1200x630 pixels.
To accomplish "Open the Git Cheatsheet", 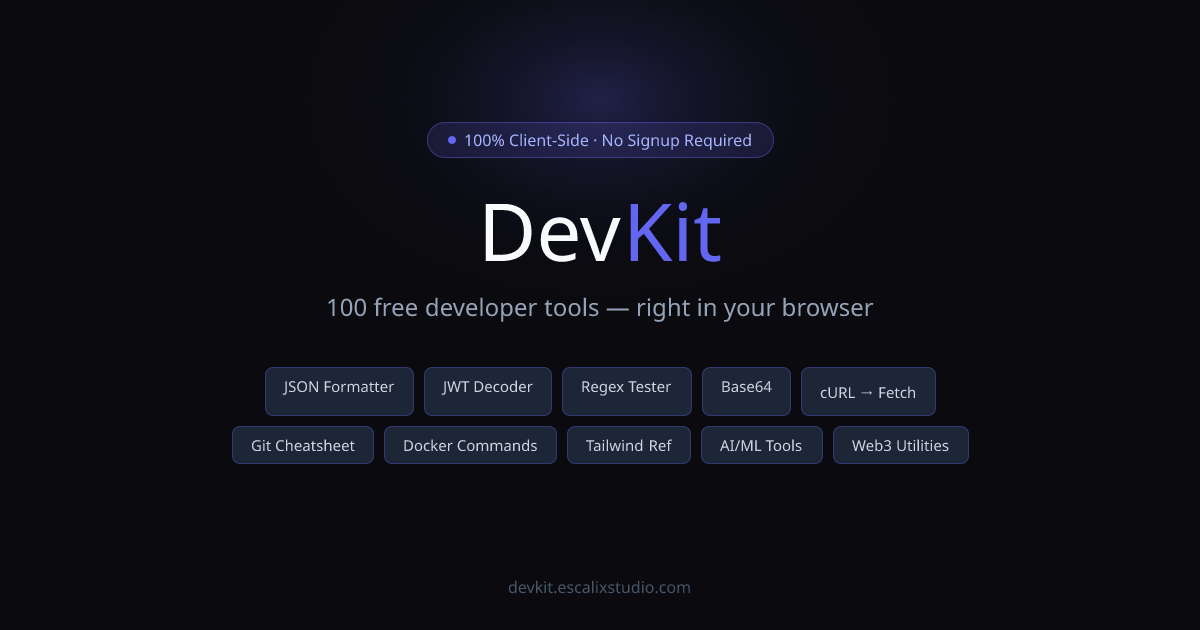I will click(302, 445).
